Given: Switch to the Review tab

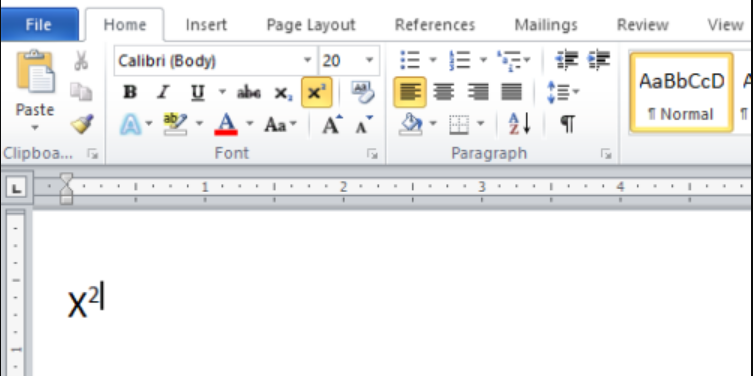Looking at the screenshot, I should [643, 25].
